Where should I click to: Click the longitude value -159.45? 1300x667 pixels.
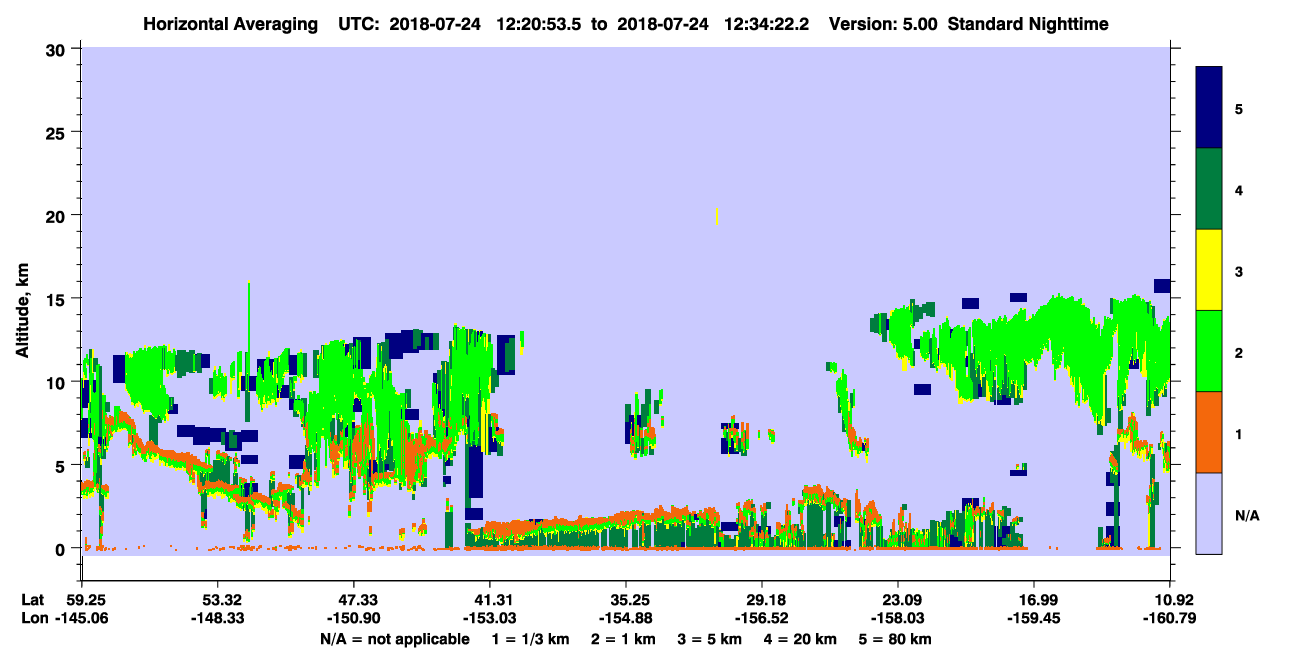tap(1034, 619)
